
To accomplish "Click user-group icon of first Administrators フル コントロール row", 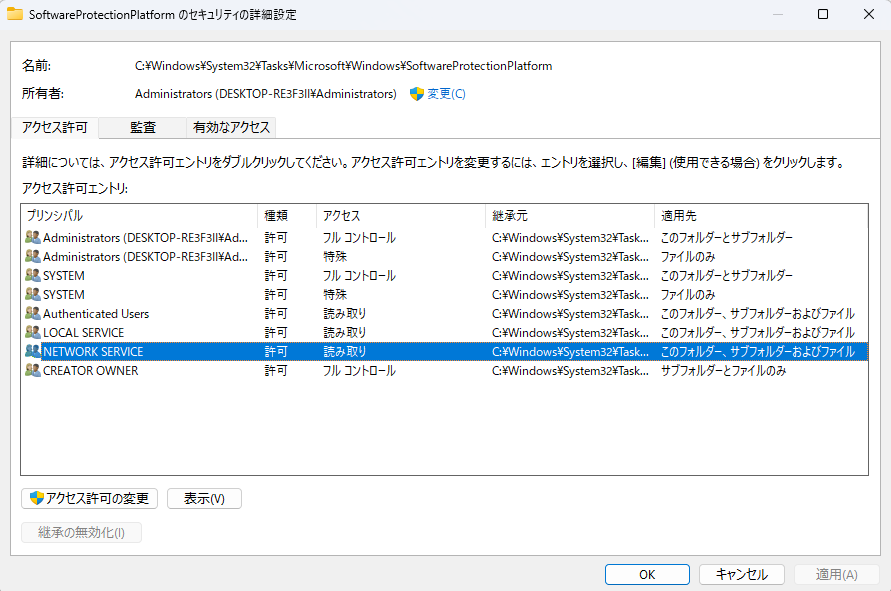I will click(33, 238).
